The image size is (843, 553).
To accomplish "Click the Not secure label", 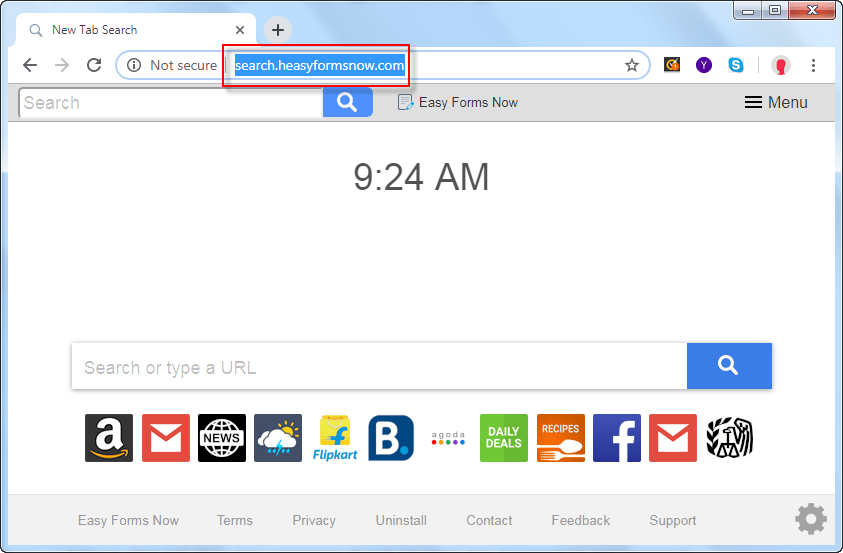I will pyautogui.click(x=183, y=65).
